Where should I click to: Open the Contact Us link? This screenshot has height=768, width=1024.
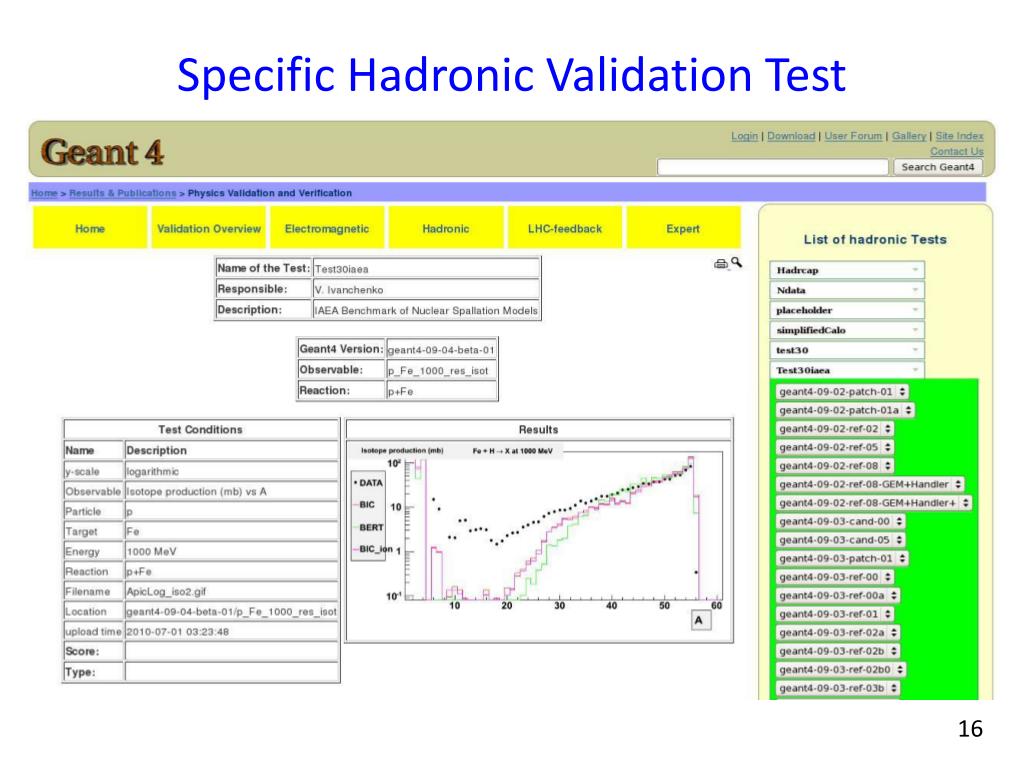[x=957, y=152]
